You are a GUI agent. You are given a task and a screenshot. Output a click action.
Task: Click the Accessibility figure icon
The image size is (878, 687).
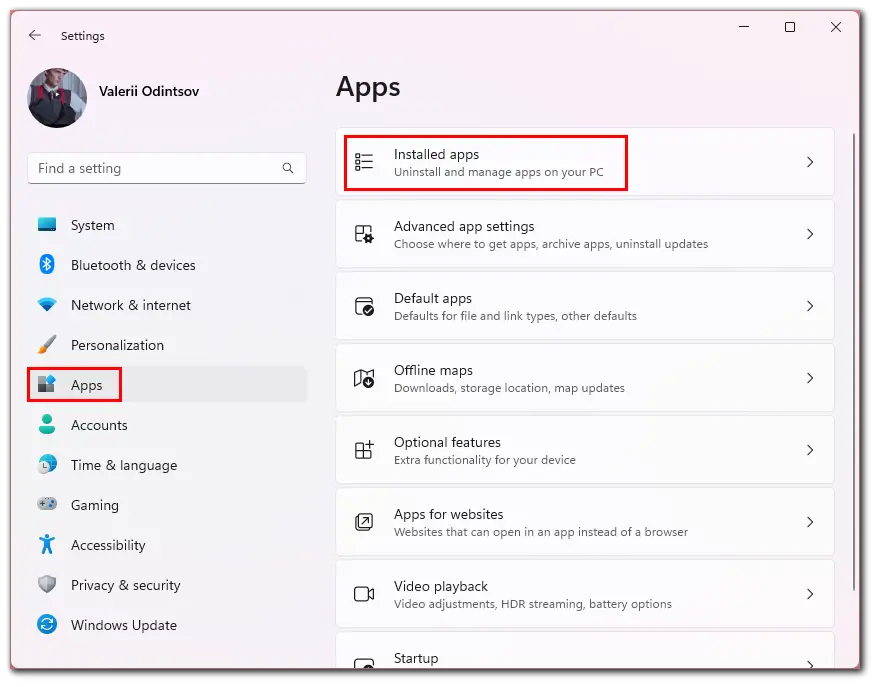click(x=47, y=544)
